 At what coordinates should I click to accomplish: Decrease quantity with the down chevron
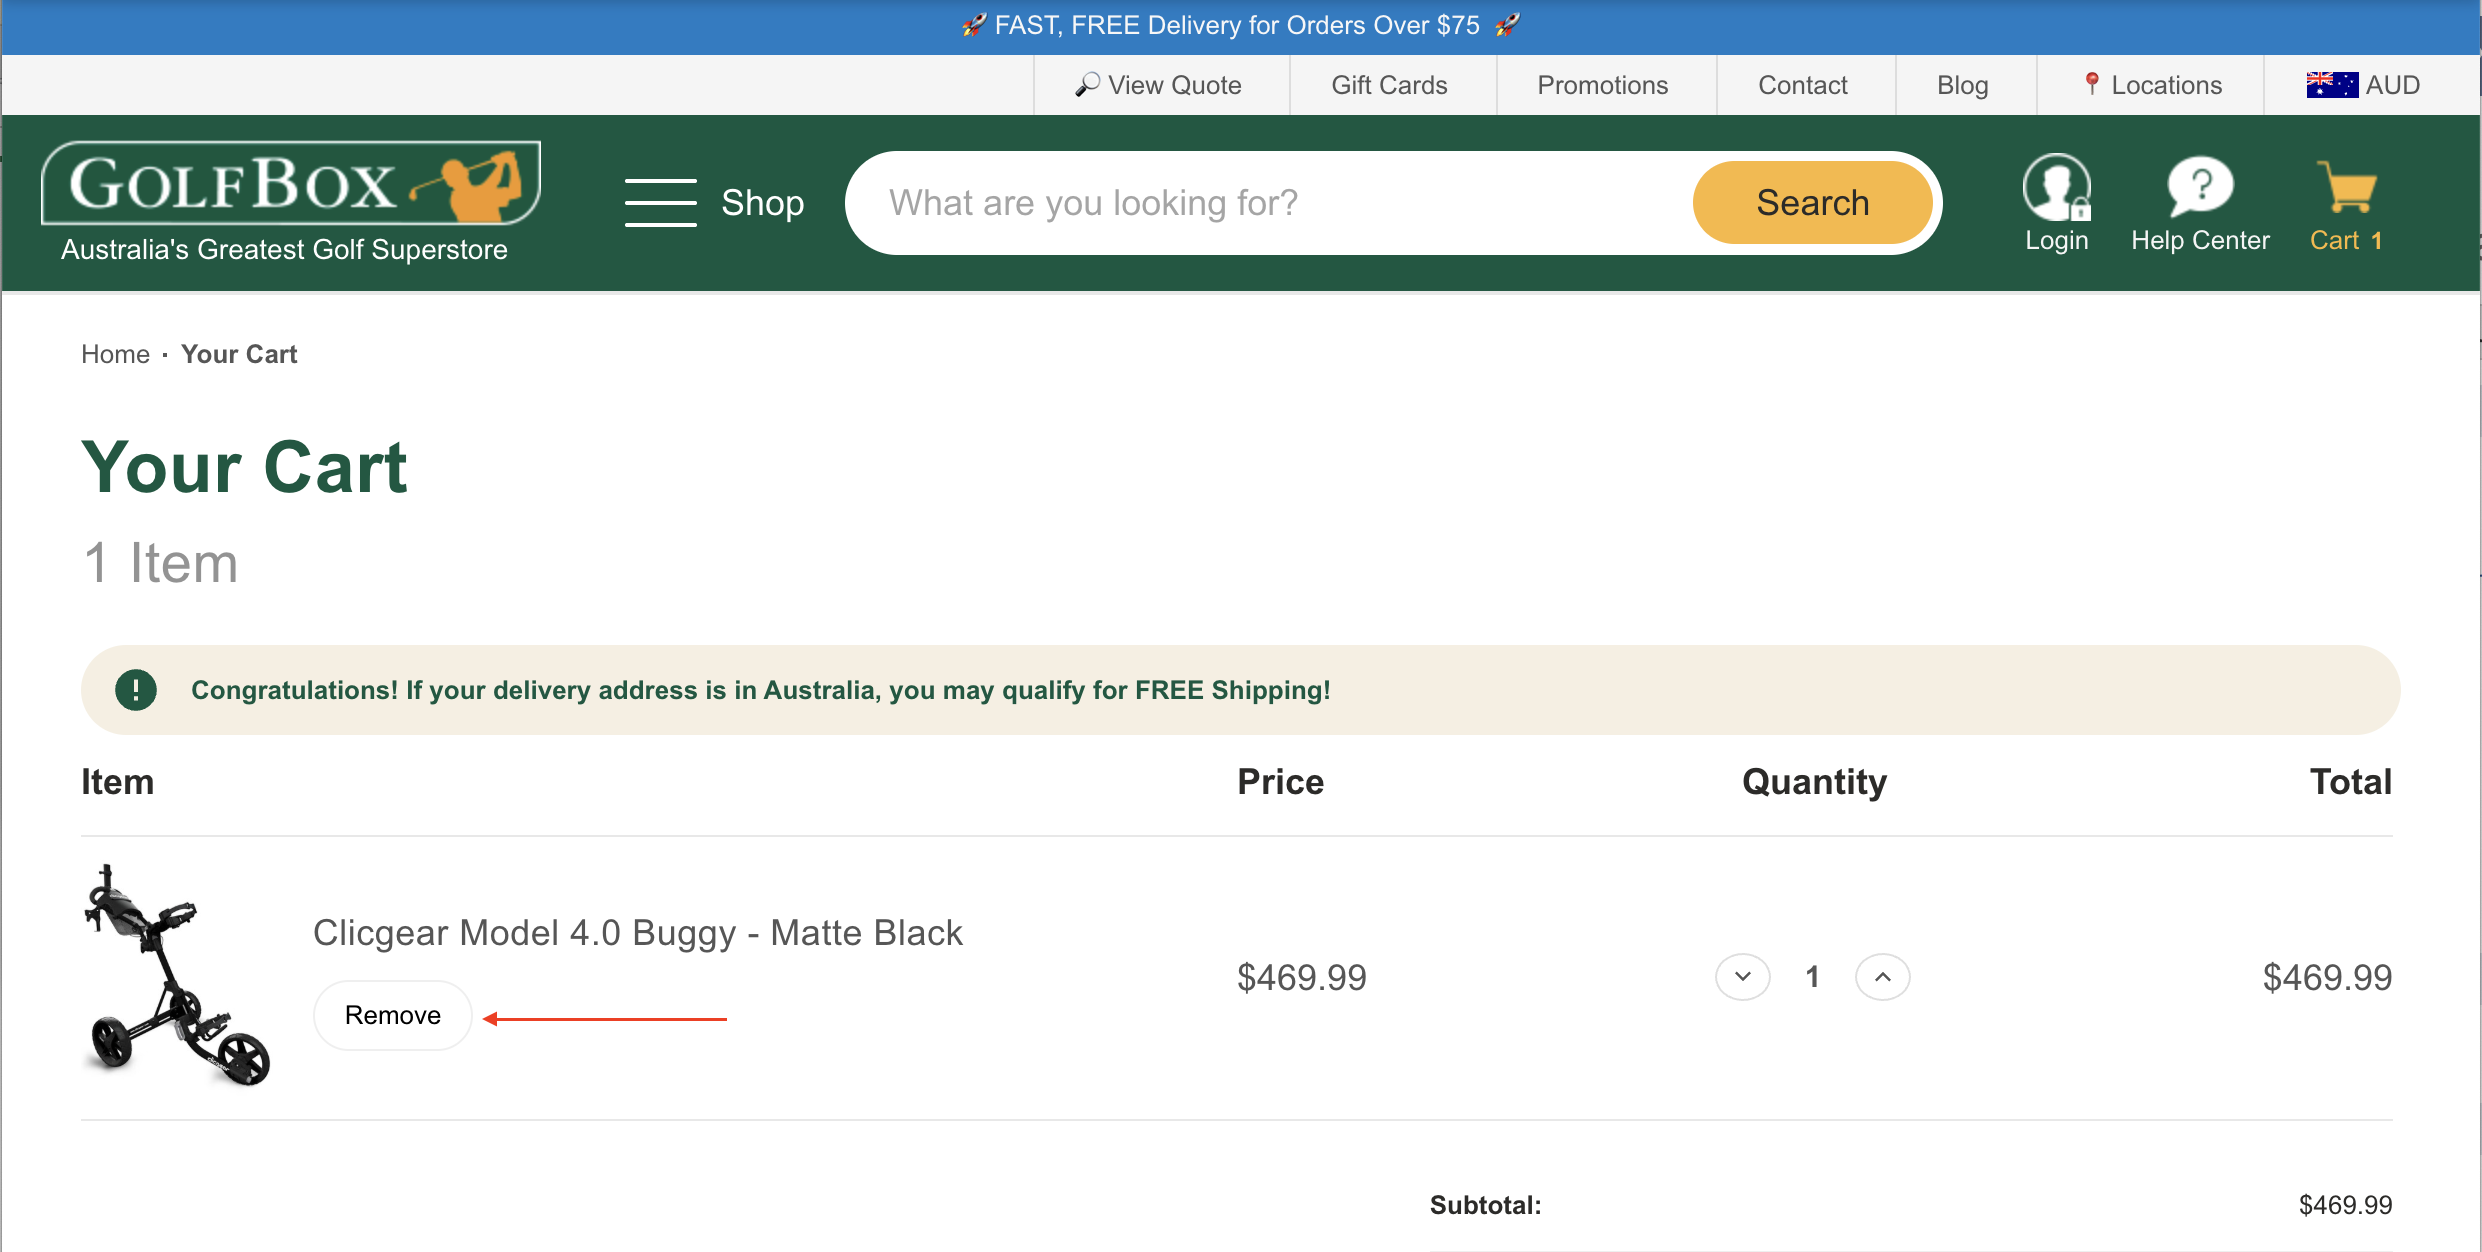1743,977
